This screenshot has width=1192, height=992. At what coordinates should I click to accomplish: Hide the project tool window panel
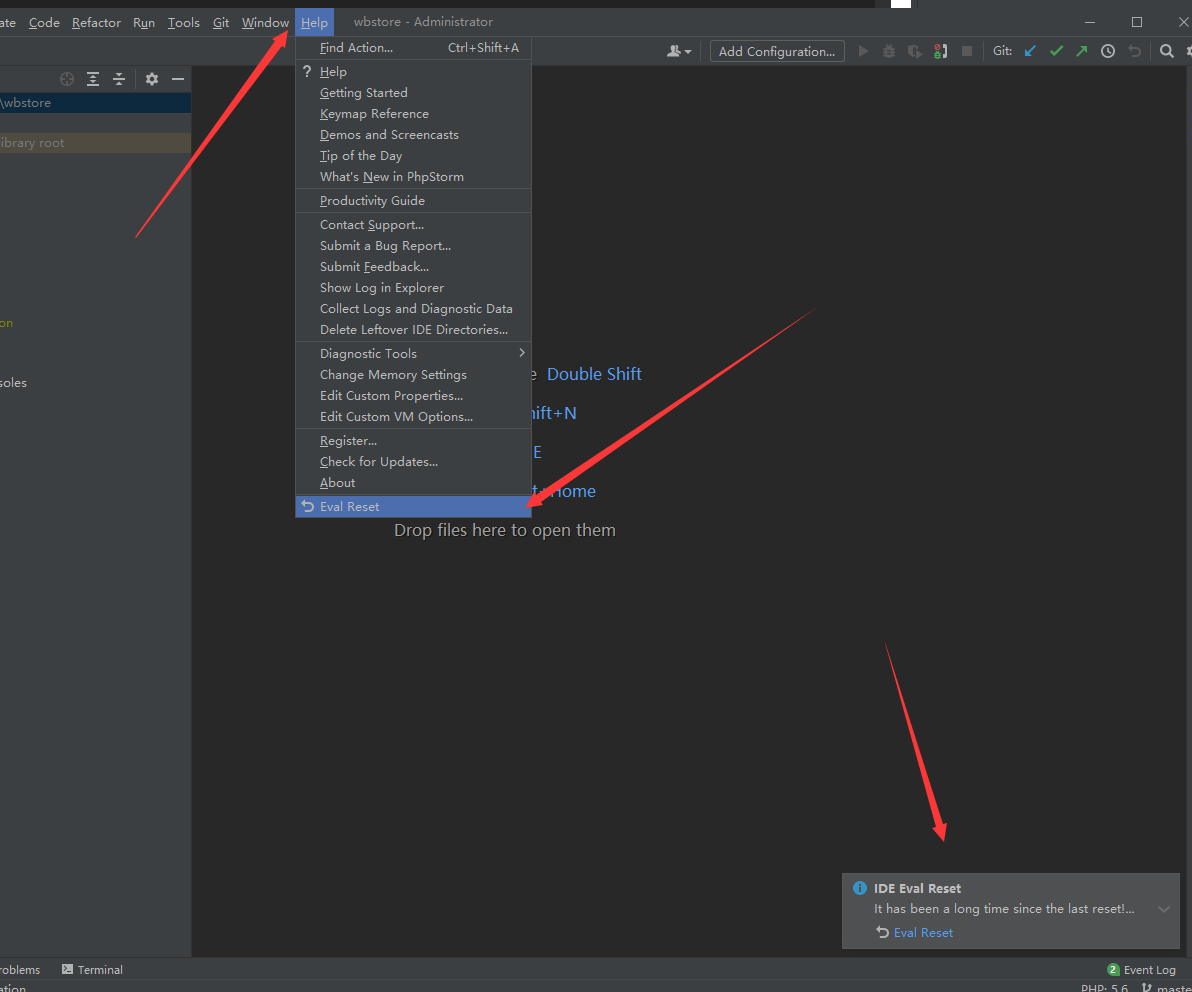click(178, 79)
